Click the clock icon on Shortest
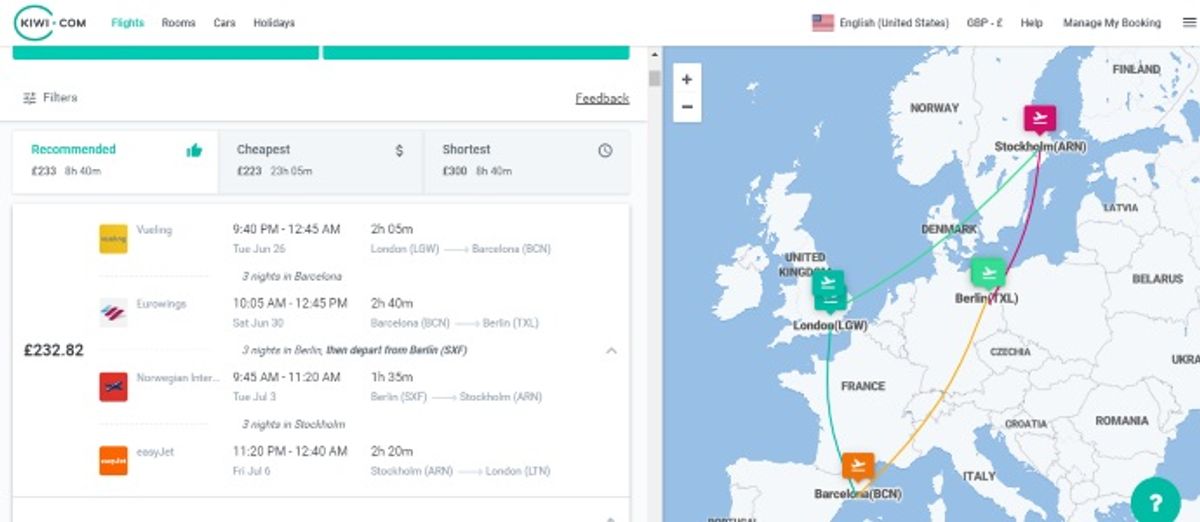 click(x=605, y=150)
